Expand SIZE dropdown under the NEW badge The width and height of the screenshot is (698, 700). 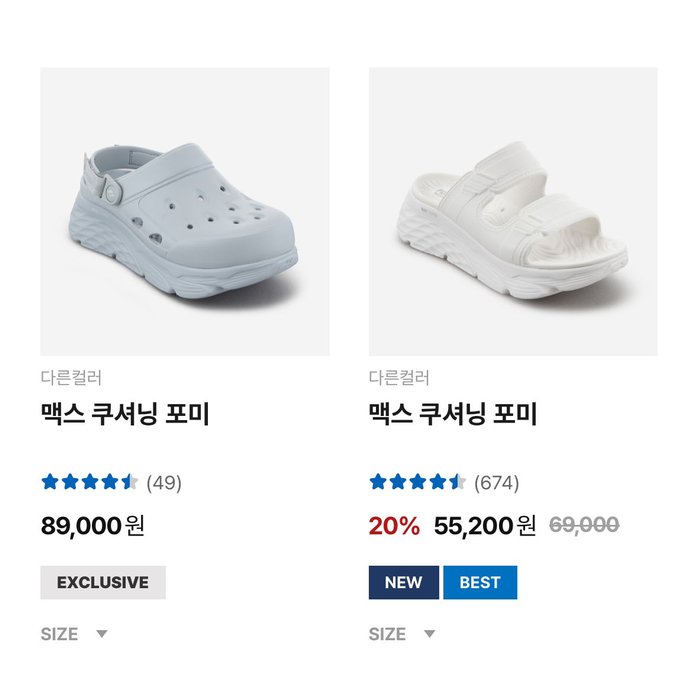coord(402,634)
